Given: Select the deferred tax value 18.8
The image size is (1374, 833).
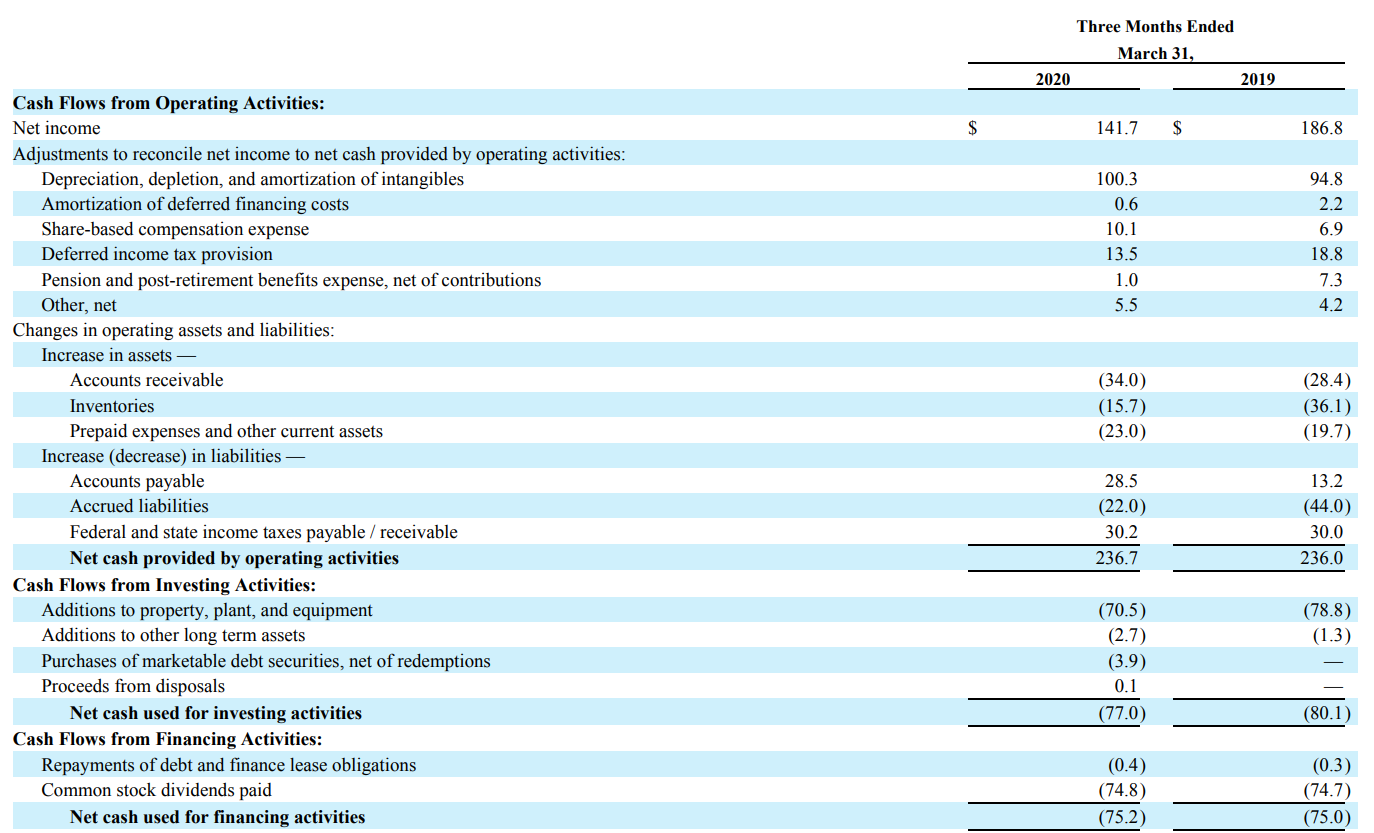Looking at the screenshot, I should [x=1326, y=254].
